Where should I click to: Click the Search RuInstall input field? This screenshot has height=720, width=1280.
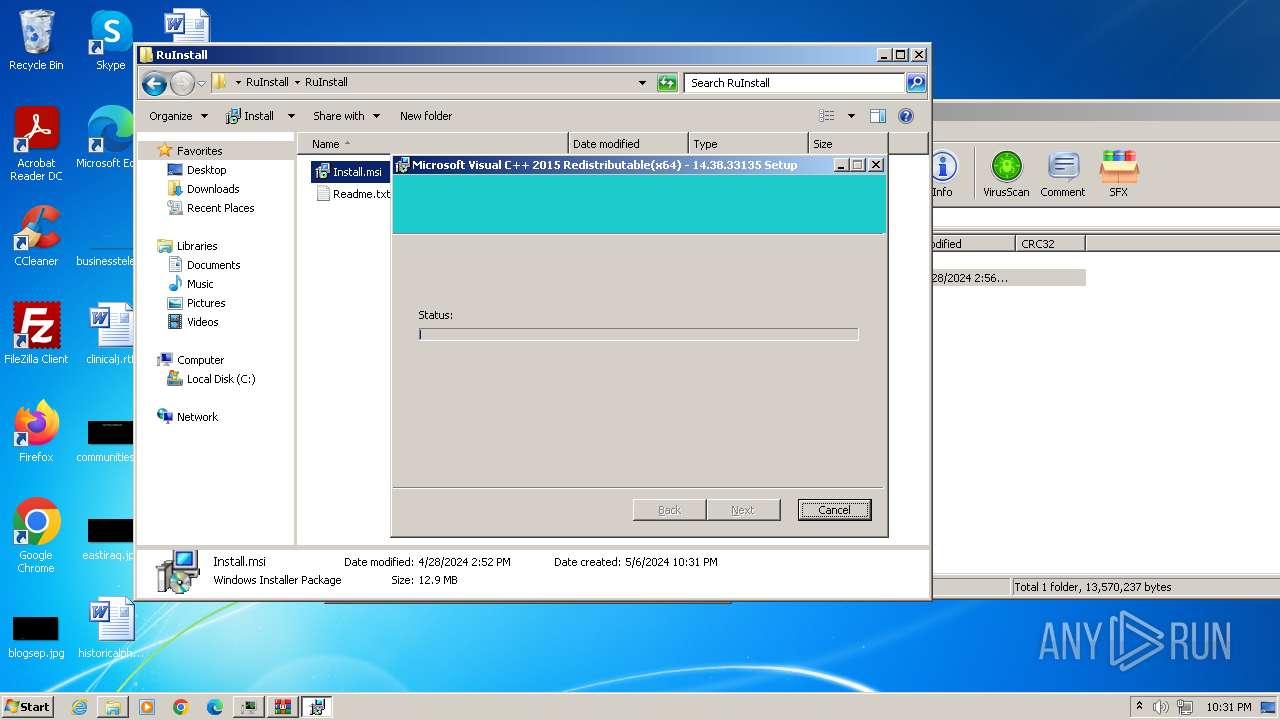click(x=795, y=83)
